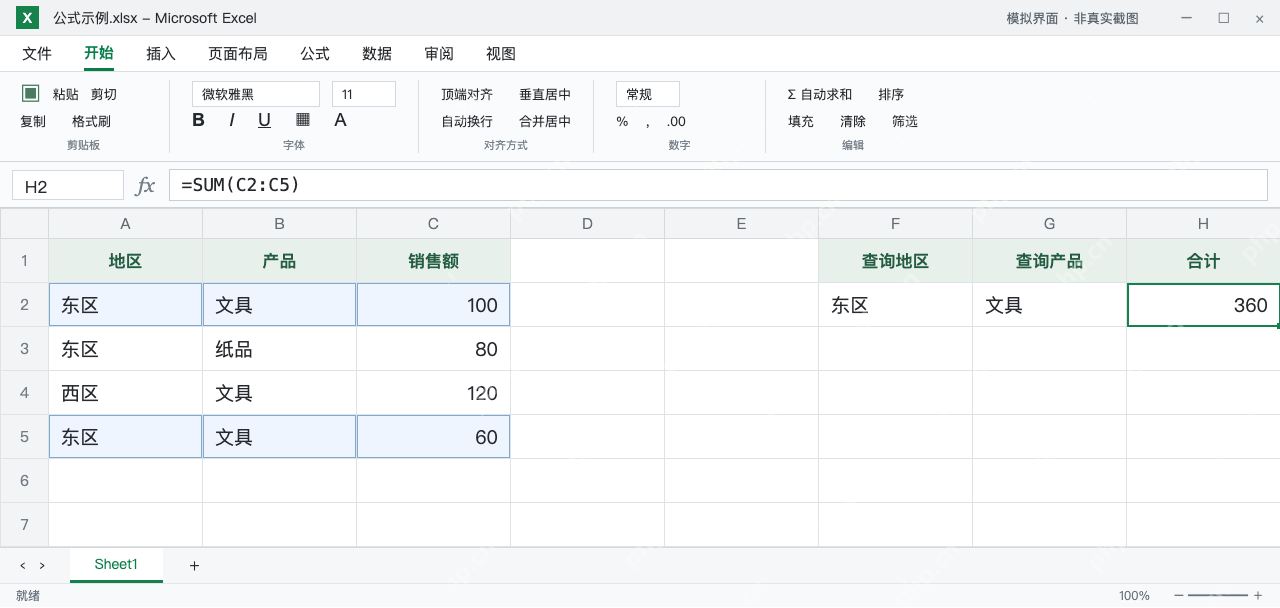Open the 微软雅黑 font name box
This screenshot has width=1280, height=608.
[256, 94]
